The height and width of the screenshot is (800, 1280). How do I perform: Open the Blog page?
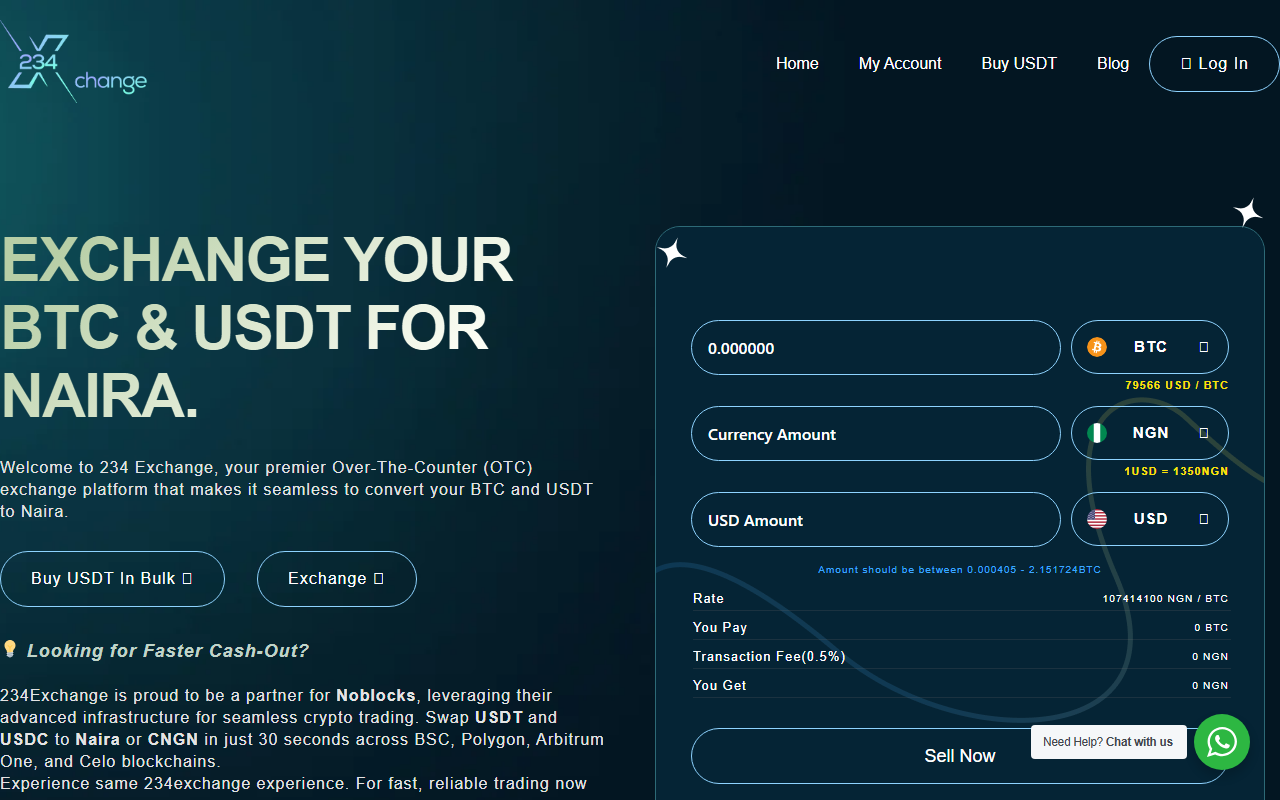point(1113,63)
